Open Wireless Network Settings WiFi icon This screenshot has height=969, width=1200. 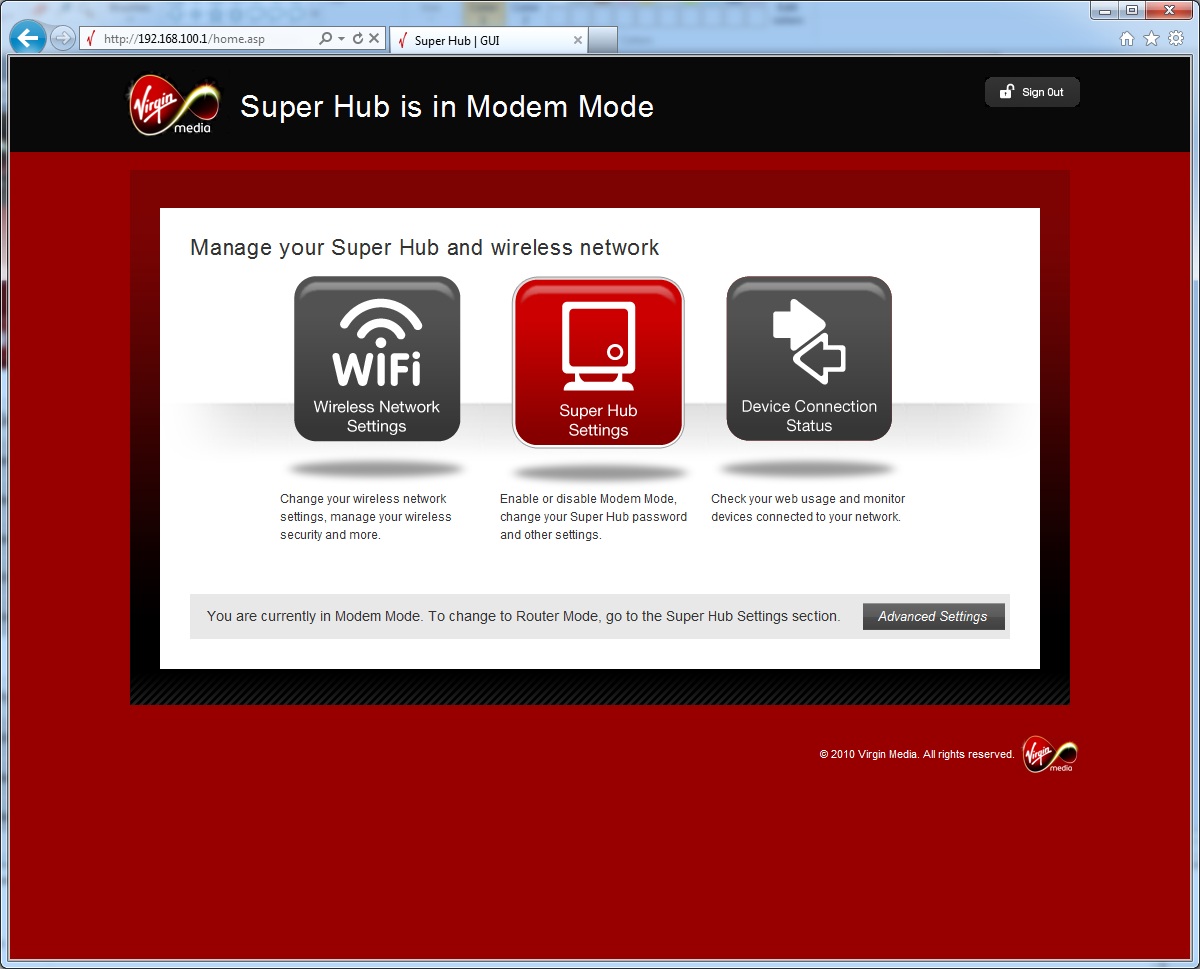click(x=377, y=359)
